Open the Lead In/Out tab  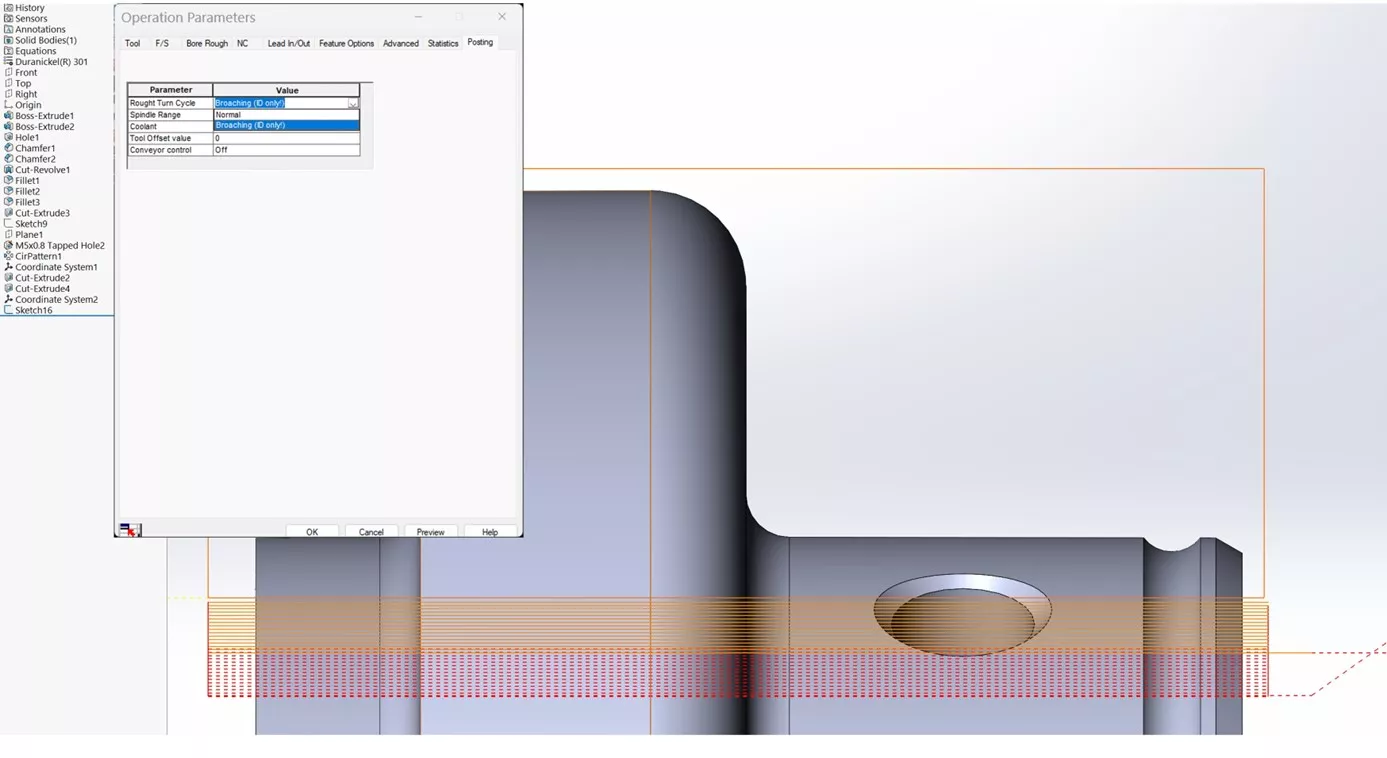click(x=288, y=43)
